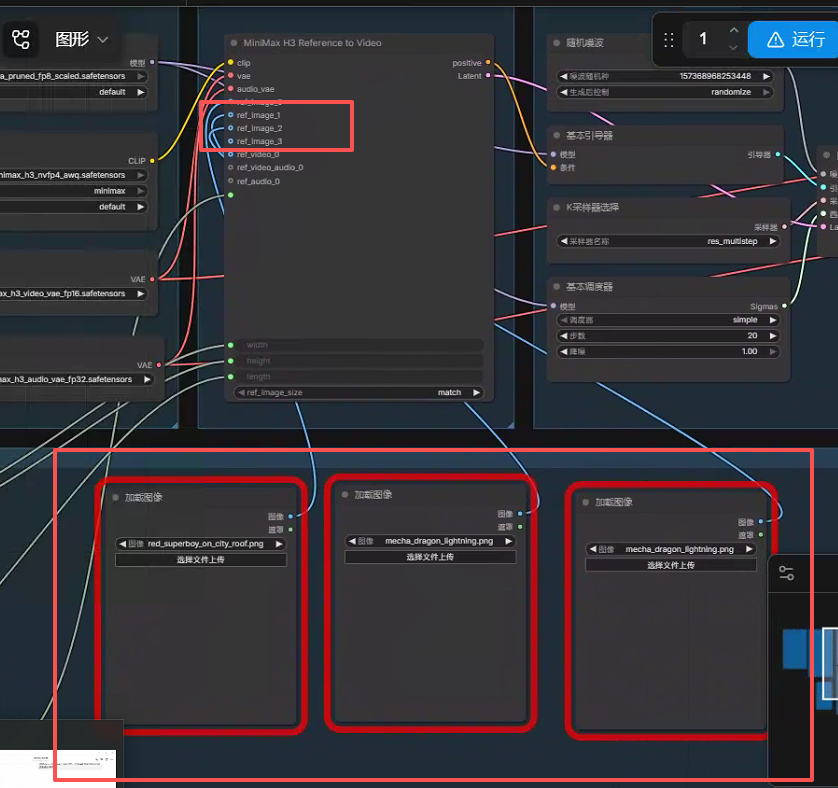Open the res_multistep sampler dropdown

pos(668,242)
